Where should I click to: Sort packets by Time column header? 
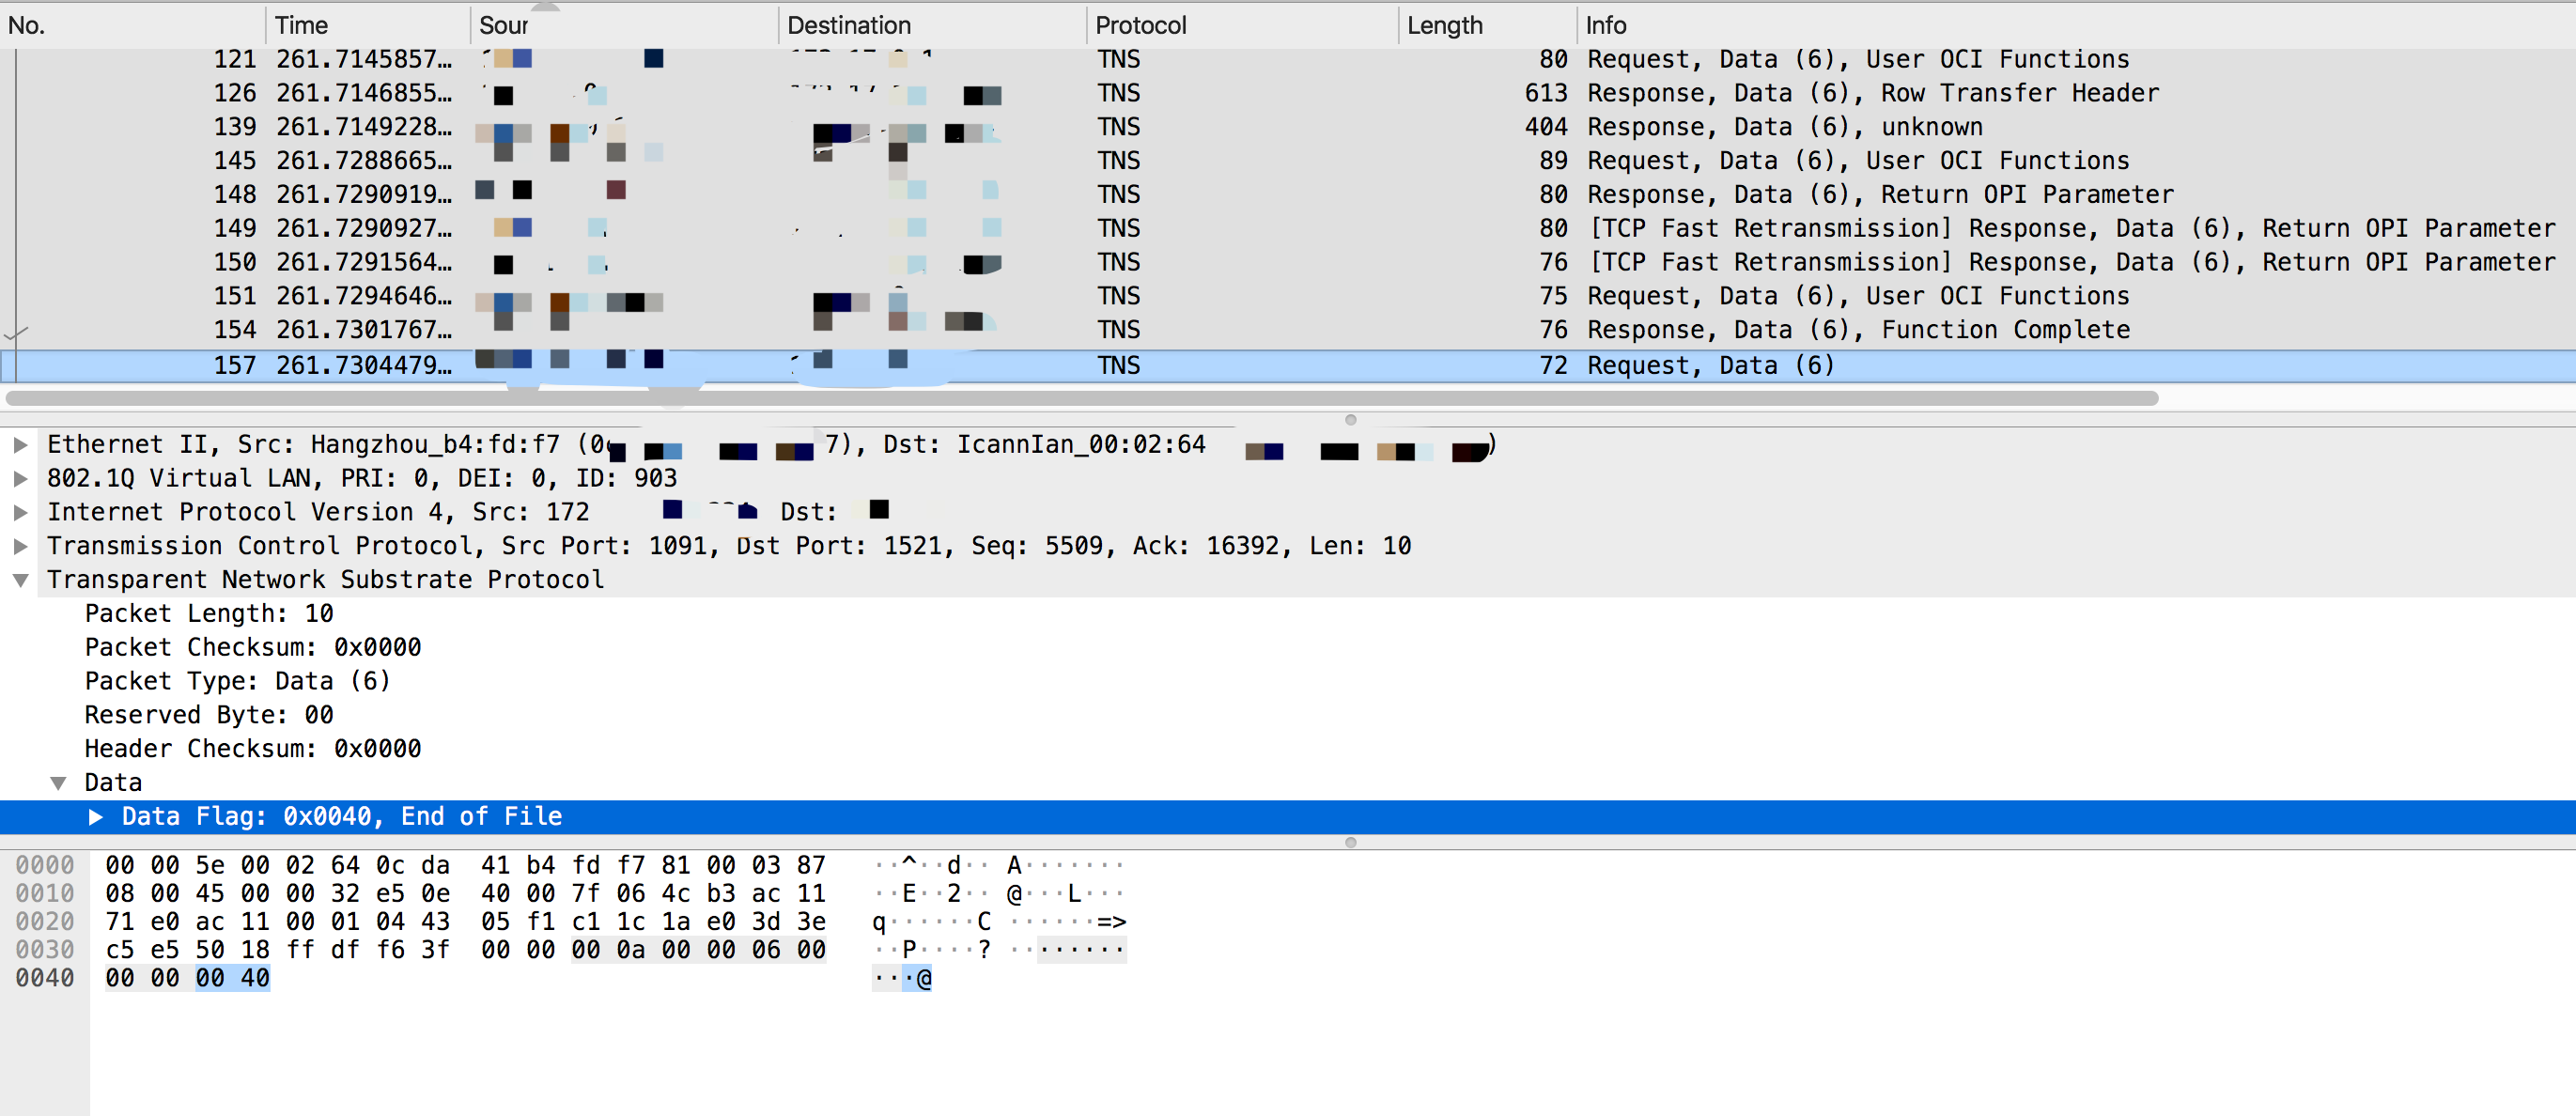point(302,26)
